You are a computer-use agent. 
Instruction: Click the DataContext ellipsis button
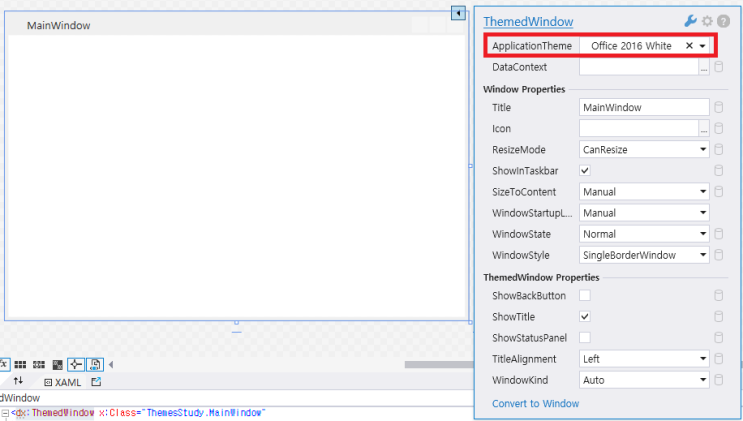point(704,67)
